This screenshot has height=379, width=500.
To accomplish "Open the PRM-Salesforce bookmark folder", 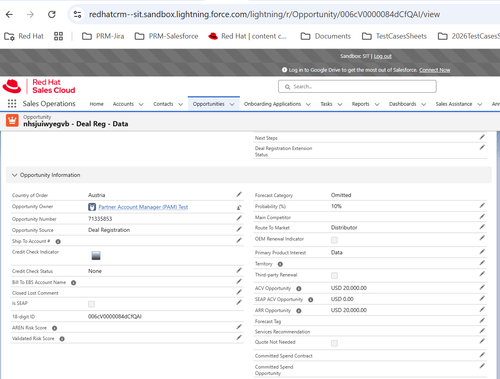I will (166, 36).
